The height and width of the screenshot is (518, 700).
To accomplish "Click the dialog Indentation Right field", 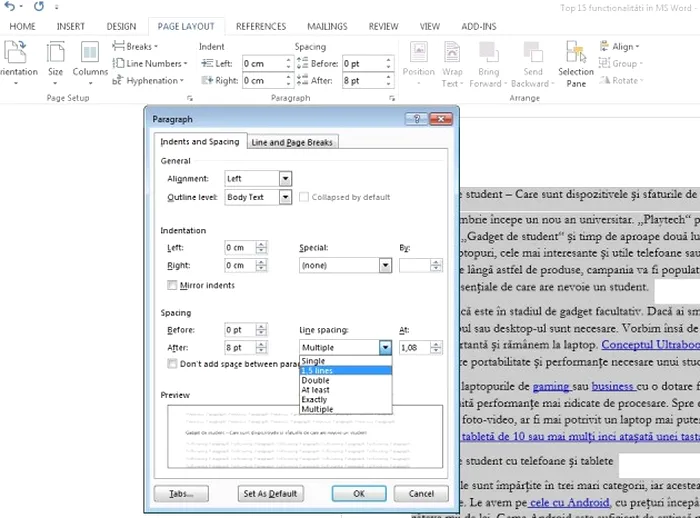I will coord(240,265).
